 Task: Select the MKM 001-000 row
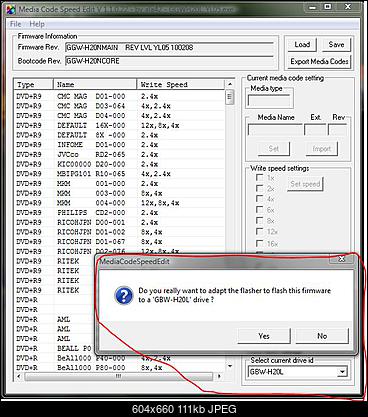click(x=119, y=183)
